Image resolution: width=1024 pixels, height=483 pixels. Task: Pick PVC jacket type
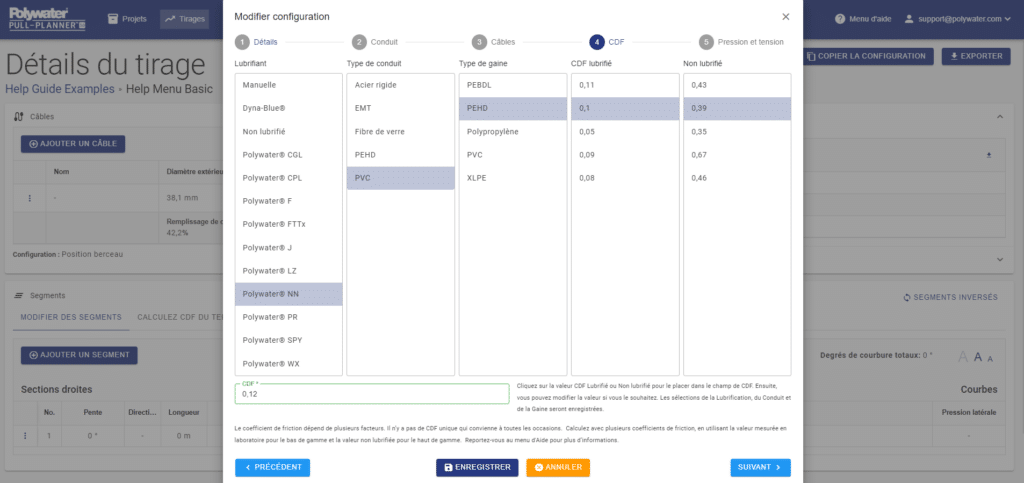pyautogui.click(x=513, y=155)
